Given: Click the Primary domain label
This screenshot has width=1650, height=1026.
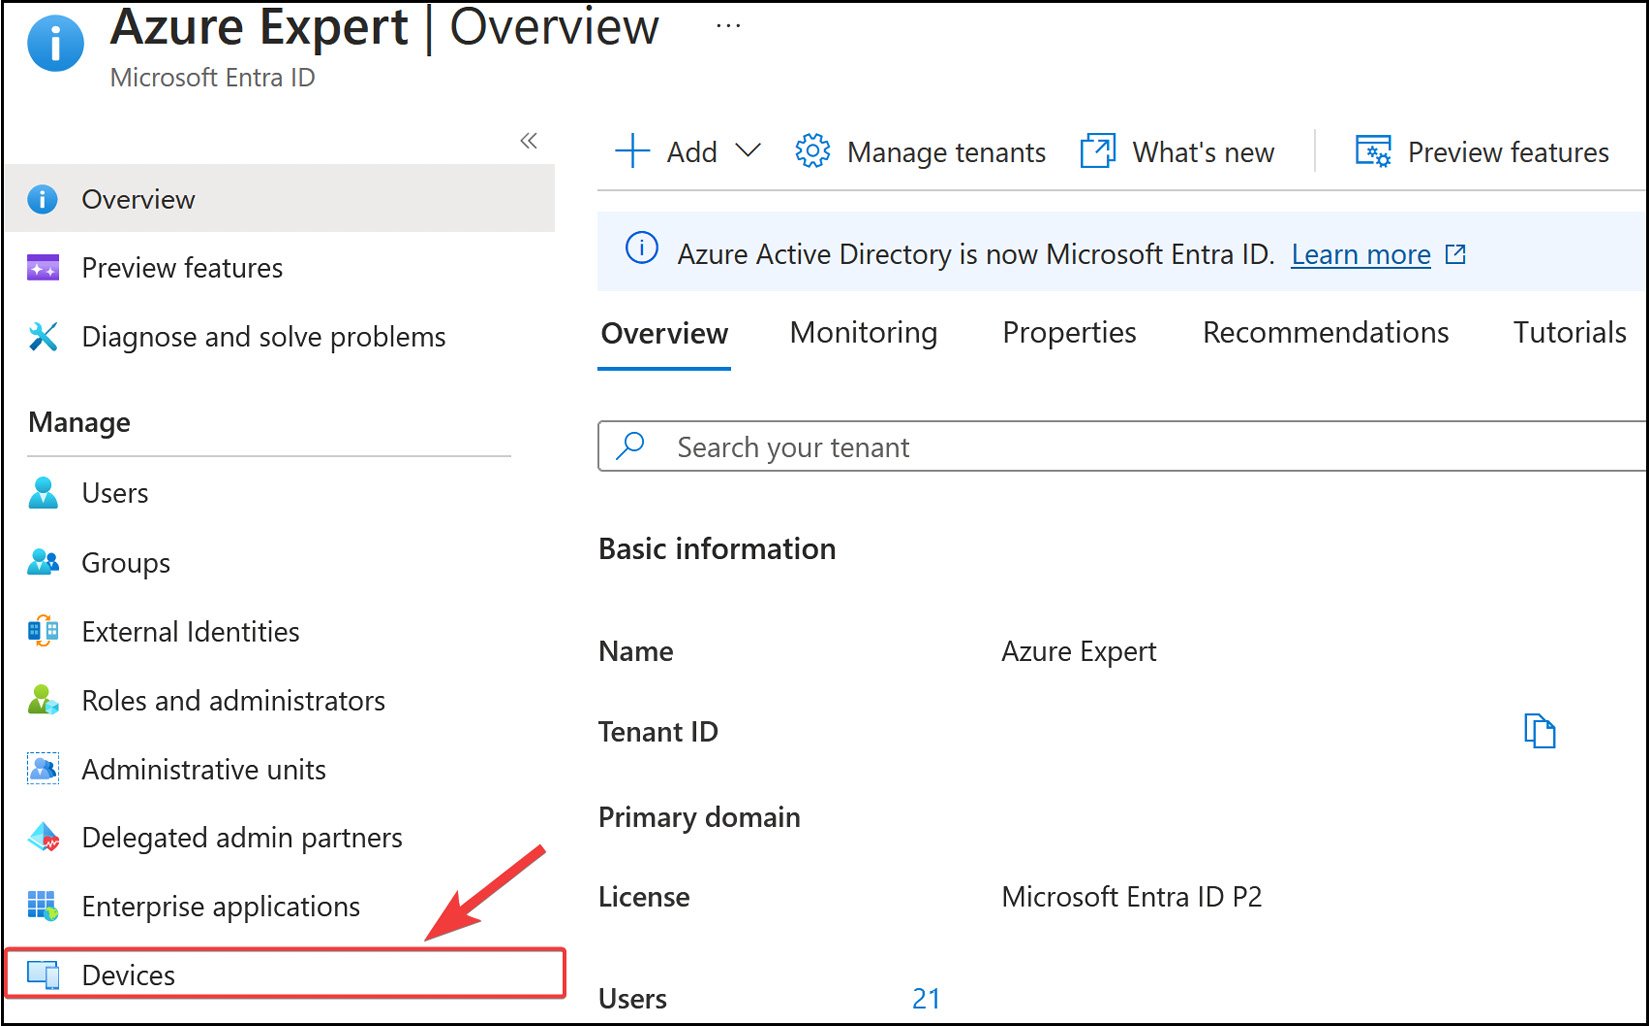Looking at the screenshot, I should [699, 817].
